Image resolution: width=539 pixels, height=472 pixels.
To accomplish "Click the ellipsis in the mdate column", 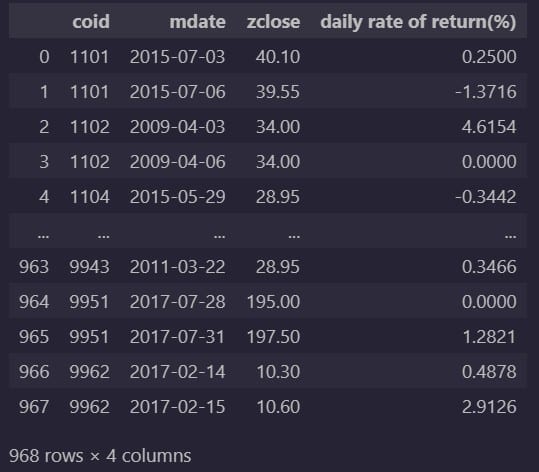I will pos(220,235).
